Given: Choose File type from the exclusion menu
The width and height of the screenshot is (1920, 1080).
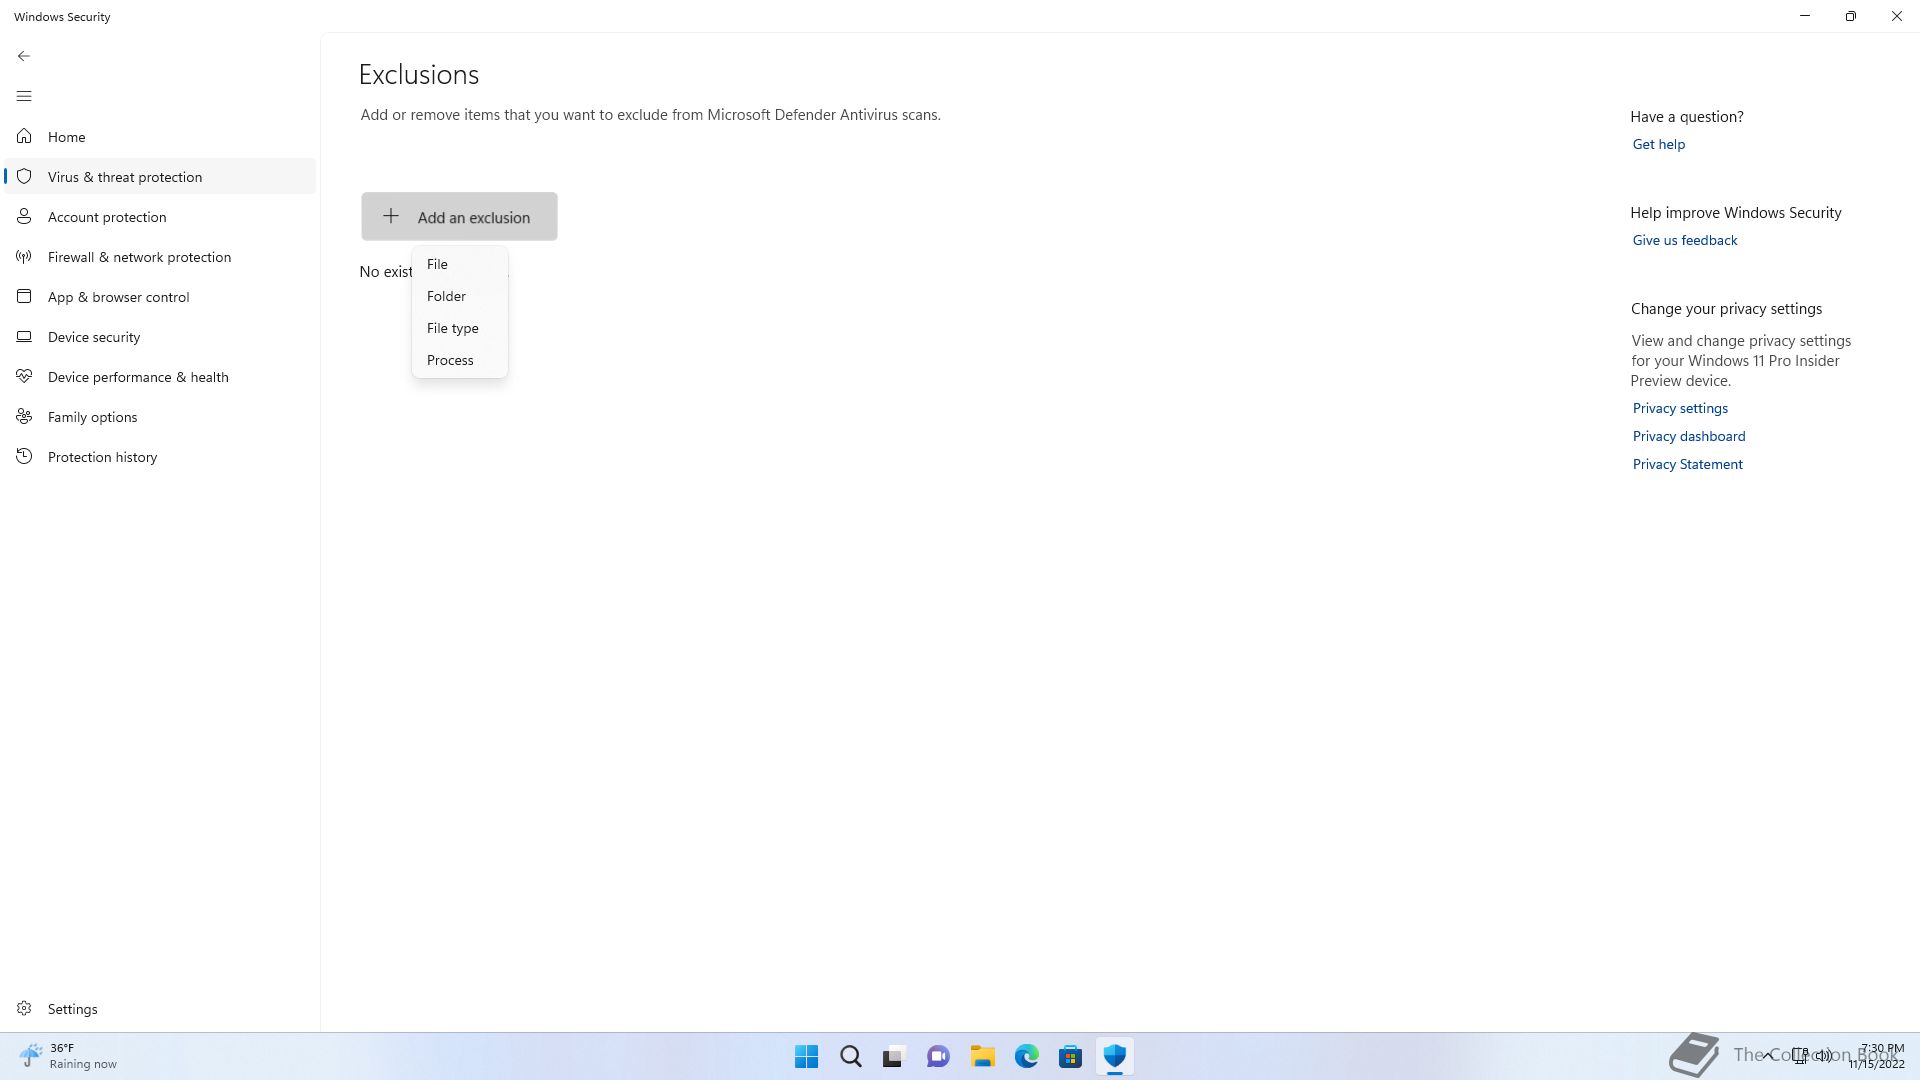Looking at the screenshot, I should [x=459, y=328].
